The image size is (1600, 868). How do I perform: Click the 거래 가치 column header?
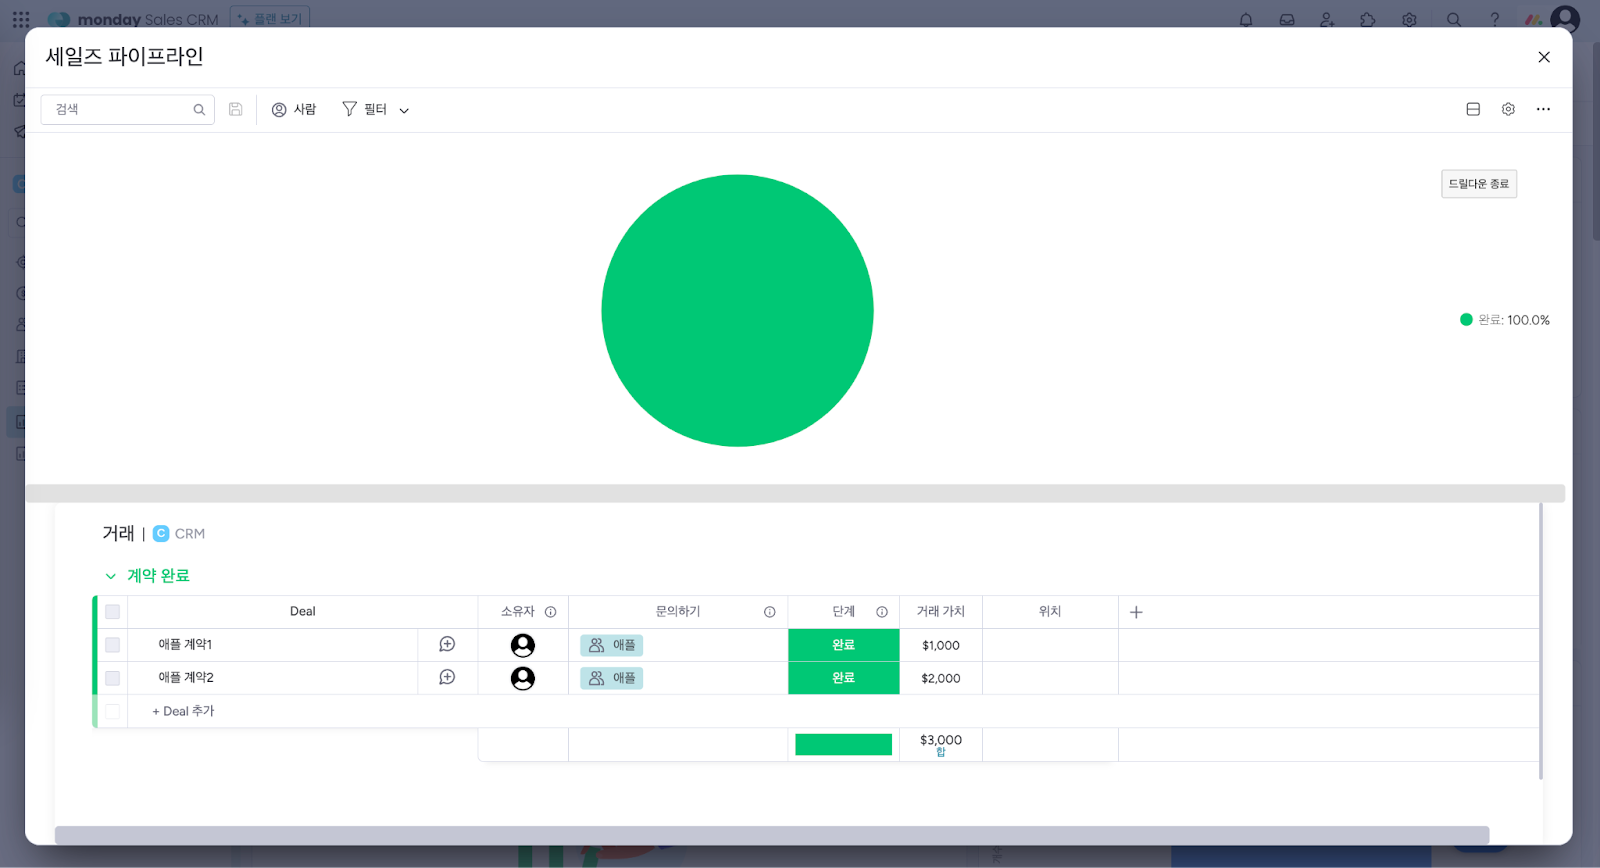point(941,612)
